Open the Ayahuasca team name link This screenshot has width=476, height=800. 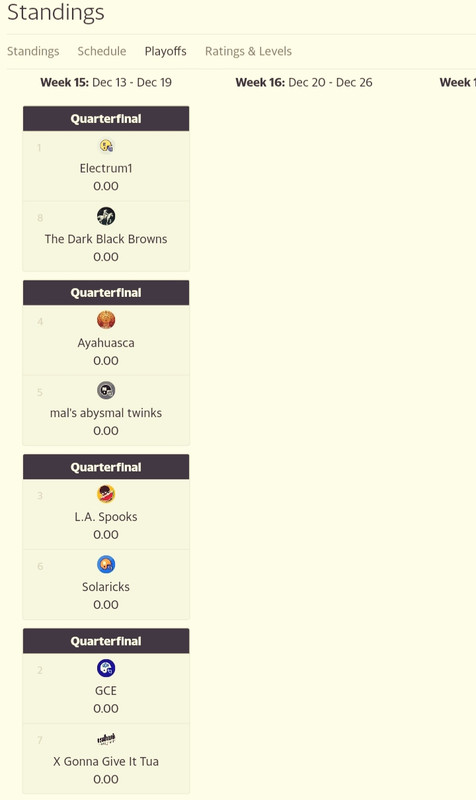click(106, 343)
